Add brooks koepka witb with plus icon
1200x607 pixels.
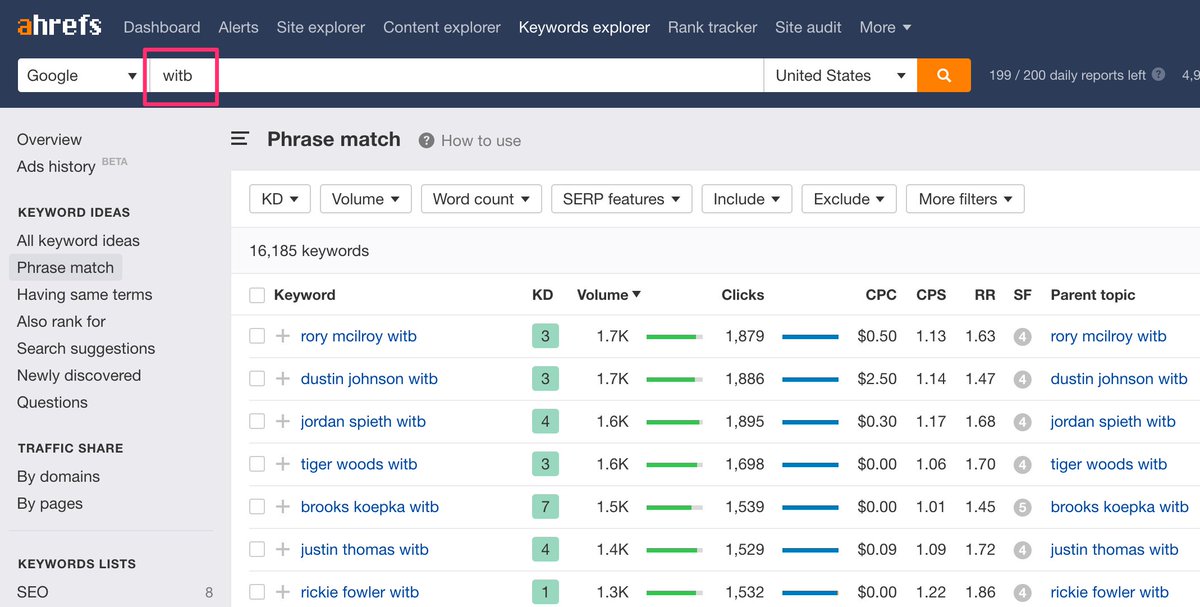pos(283,507)
